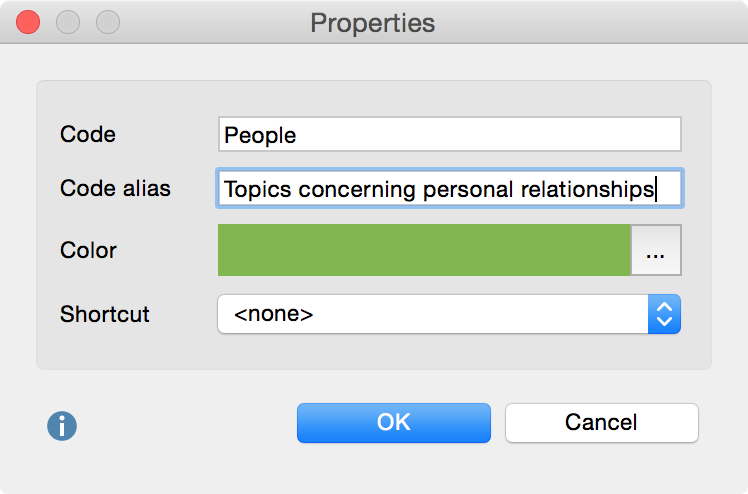Click the Properties window title
748x494 pixels.
[373, 22]
